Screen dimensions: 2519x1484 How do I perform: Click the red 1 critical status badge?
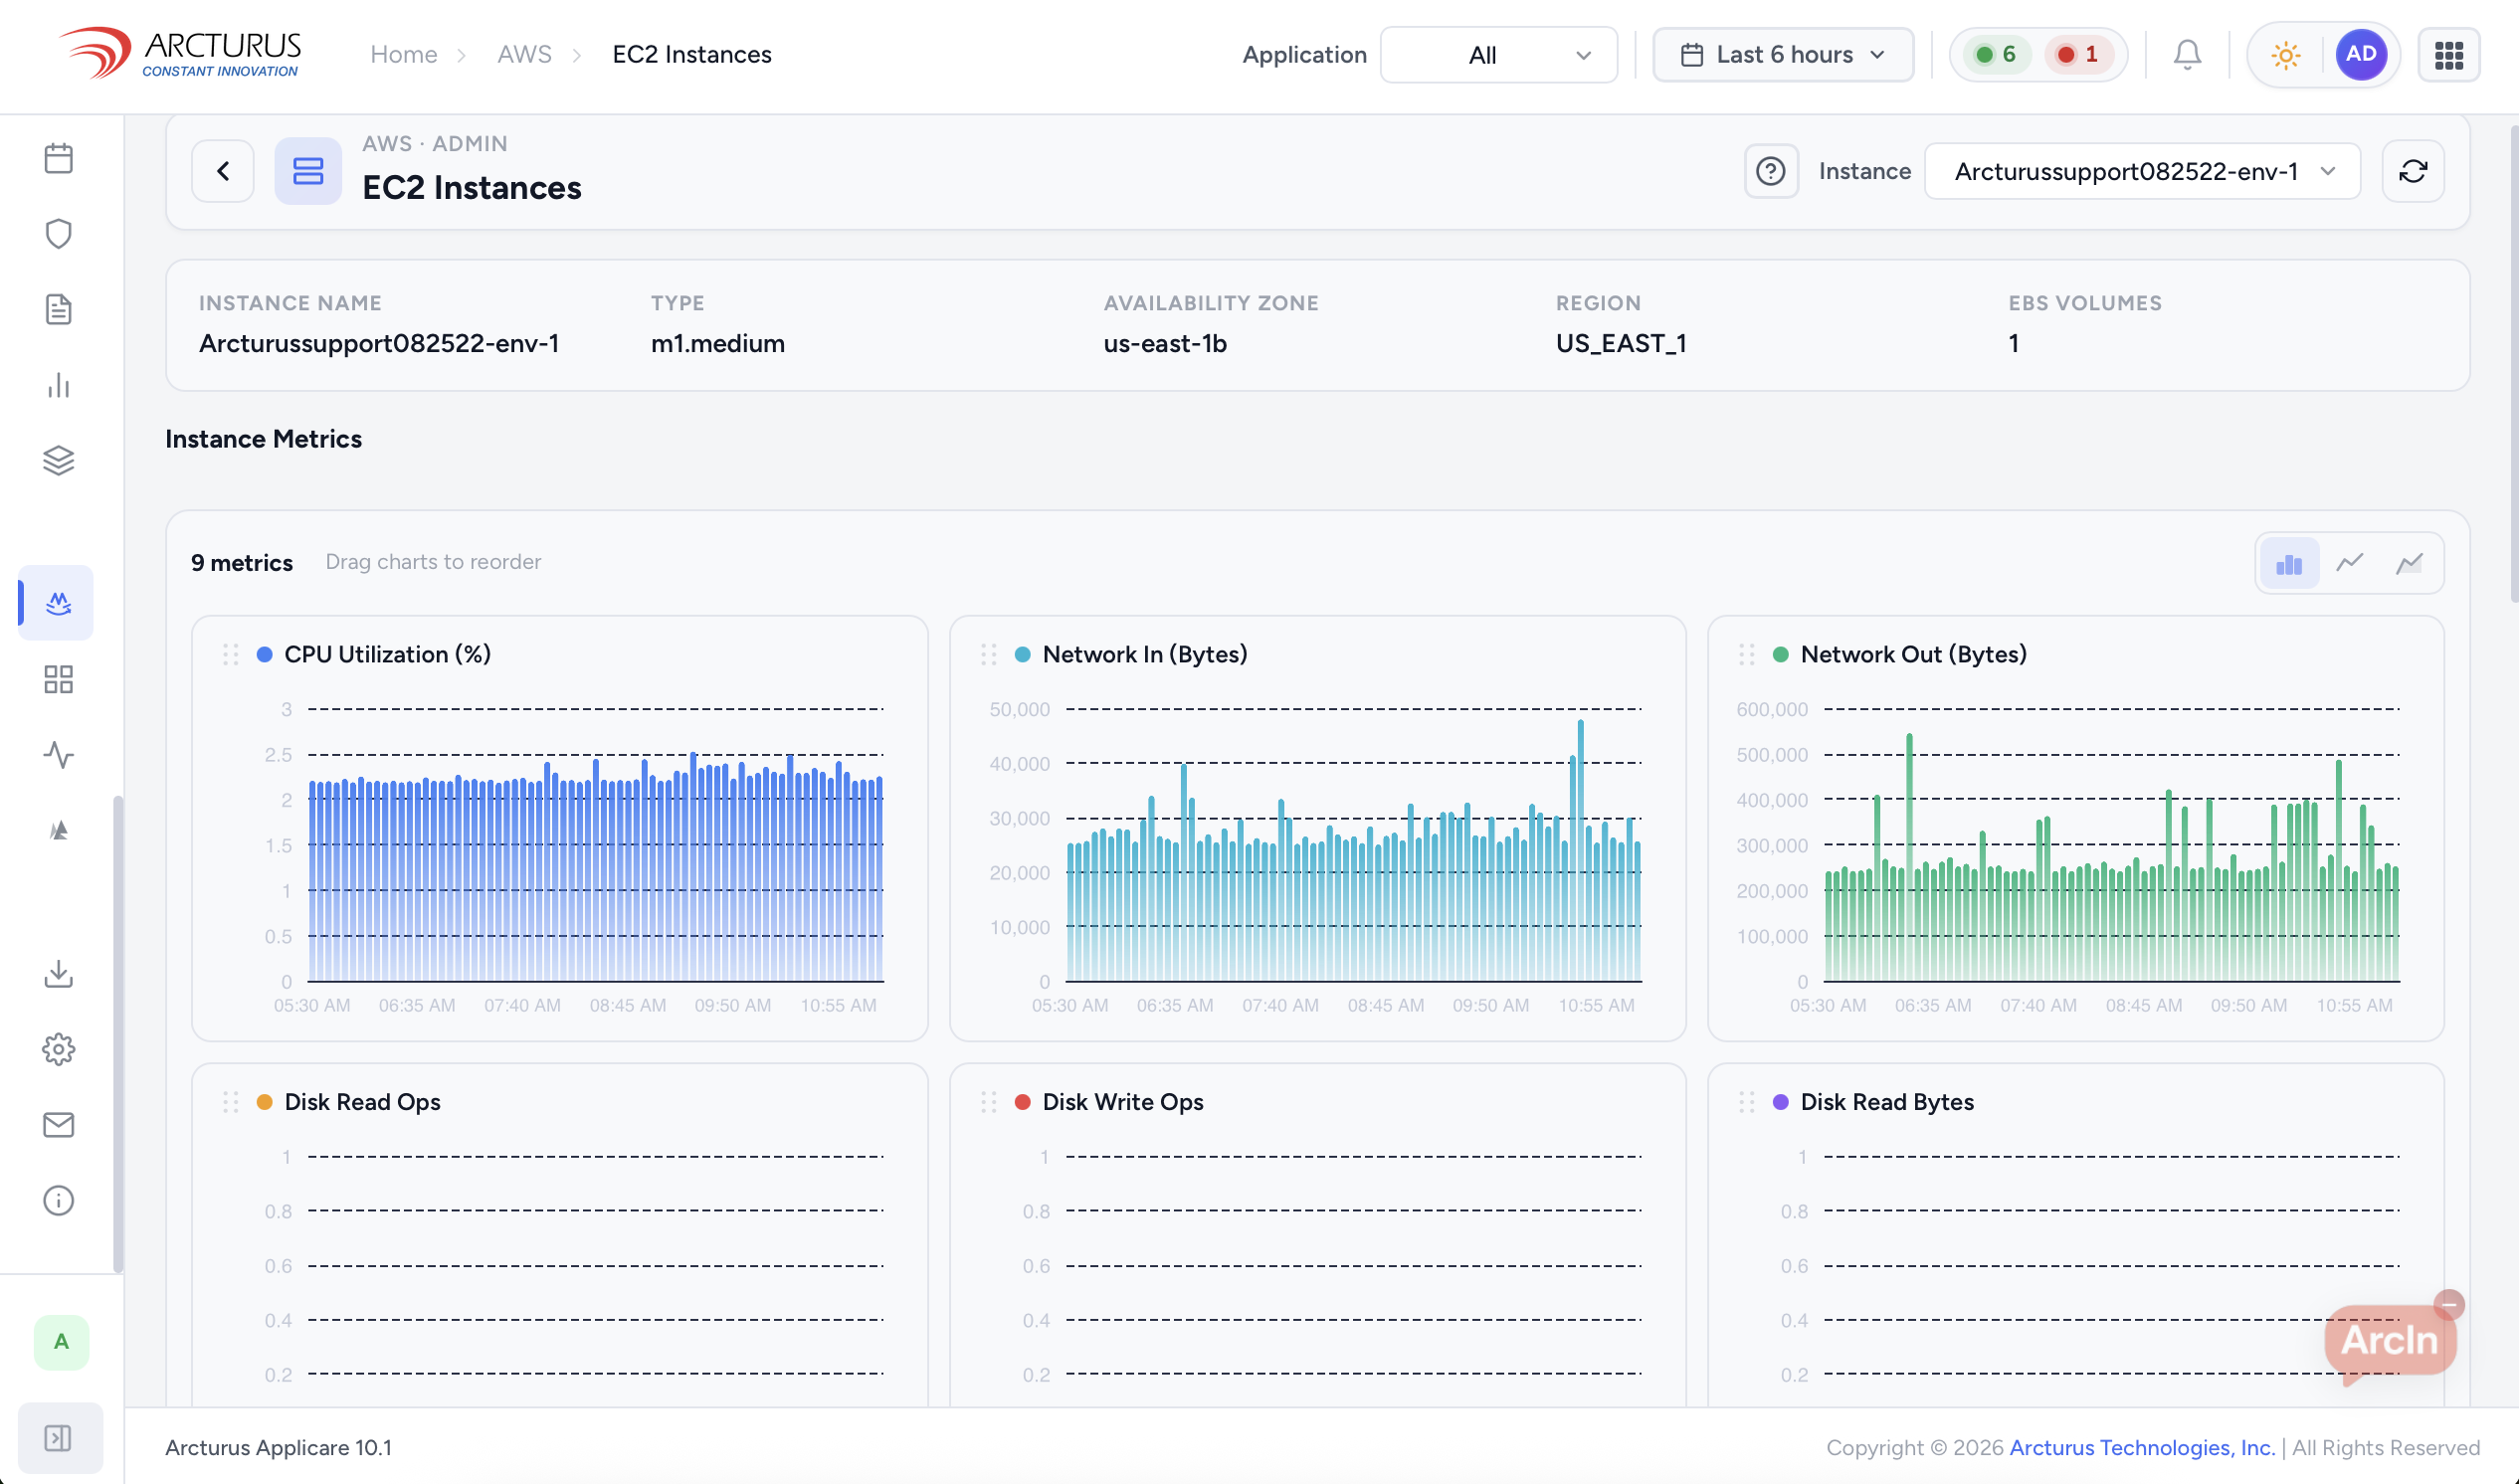point(2077,54)
